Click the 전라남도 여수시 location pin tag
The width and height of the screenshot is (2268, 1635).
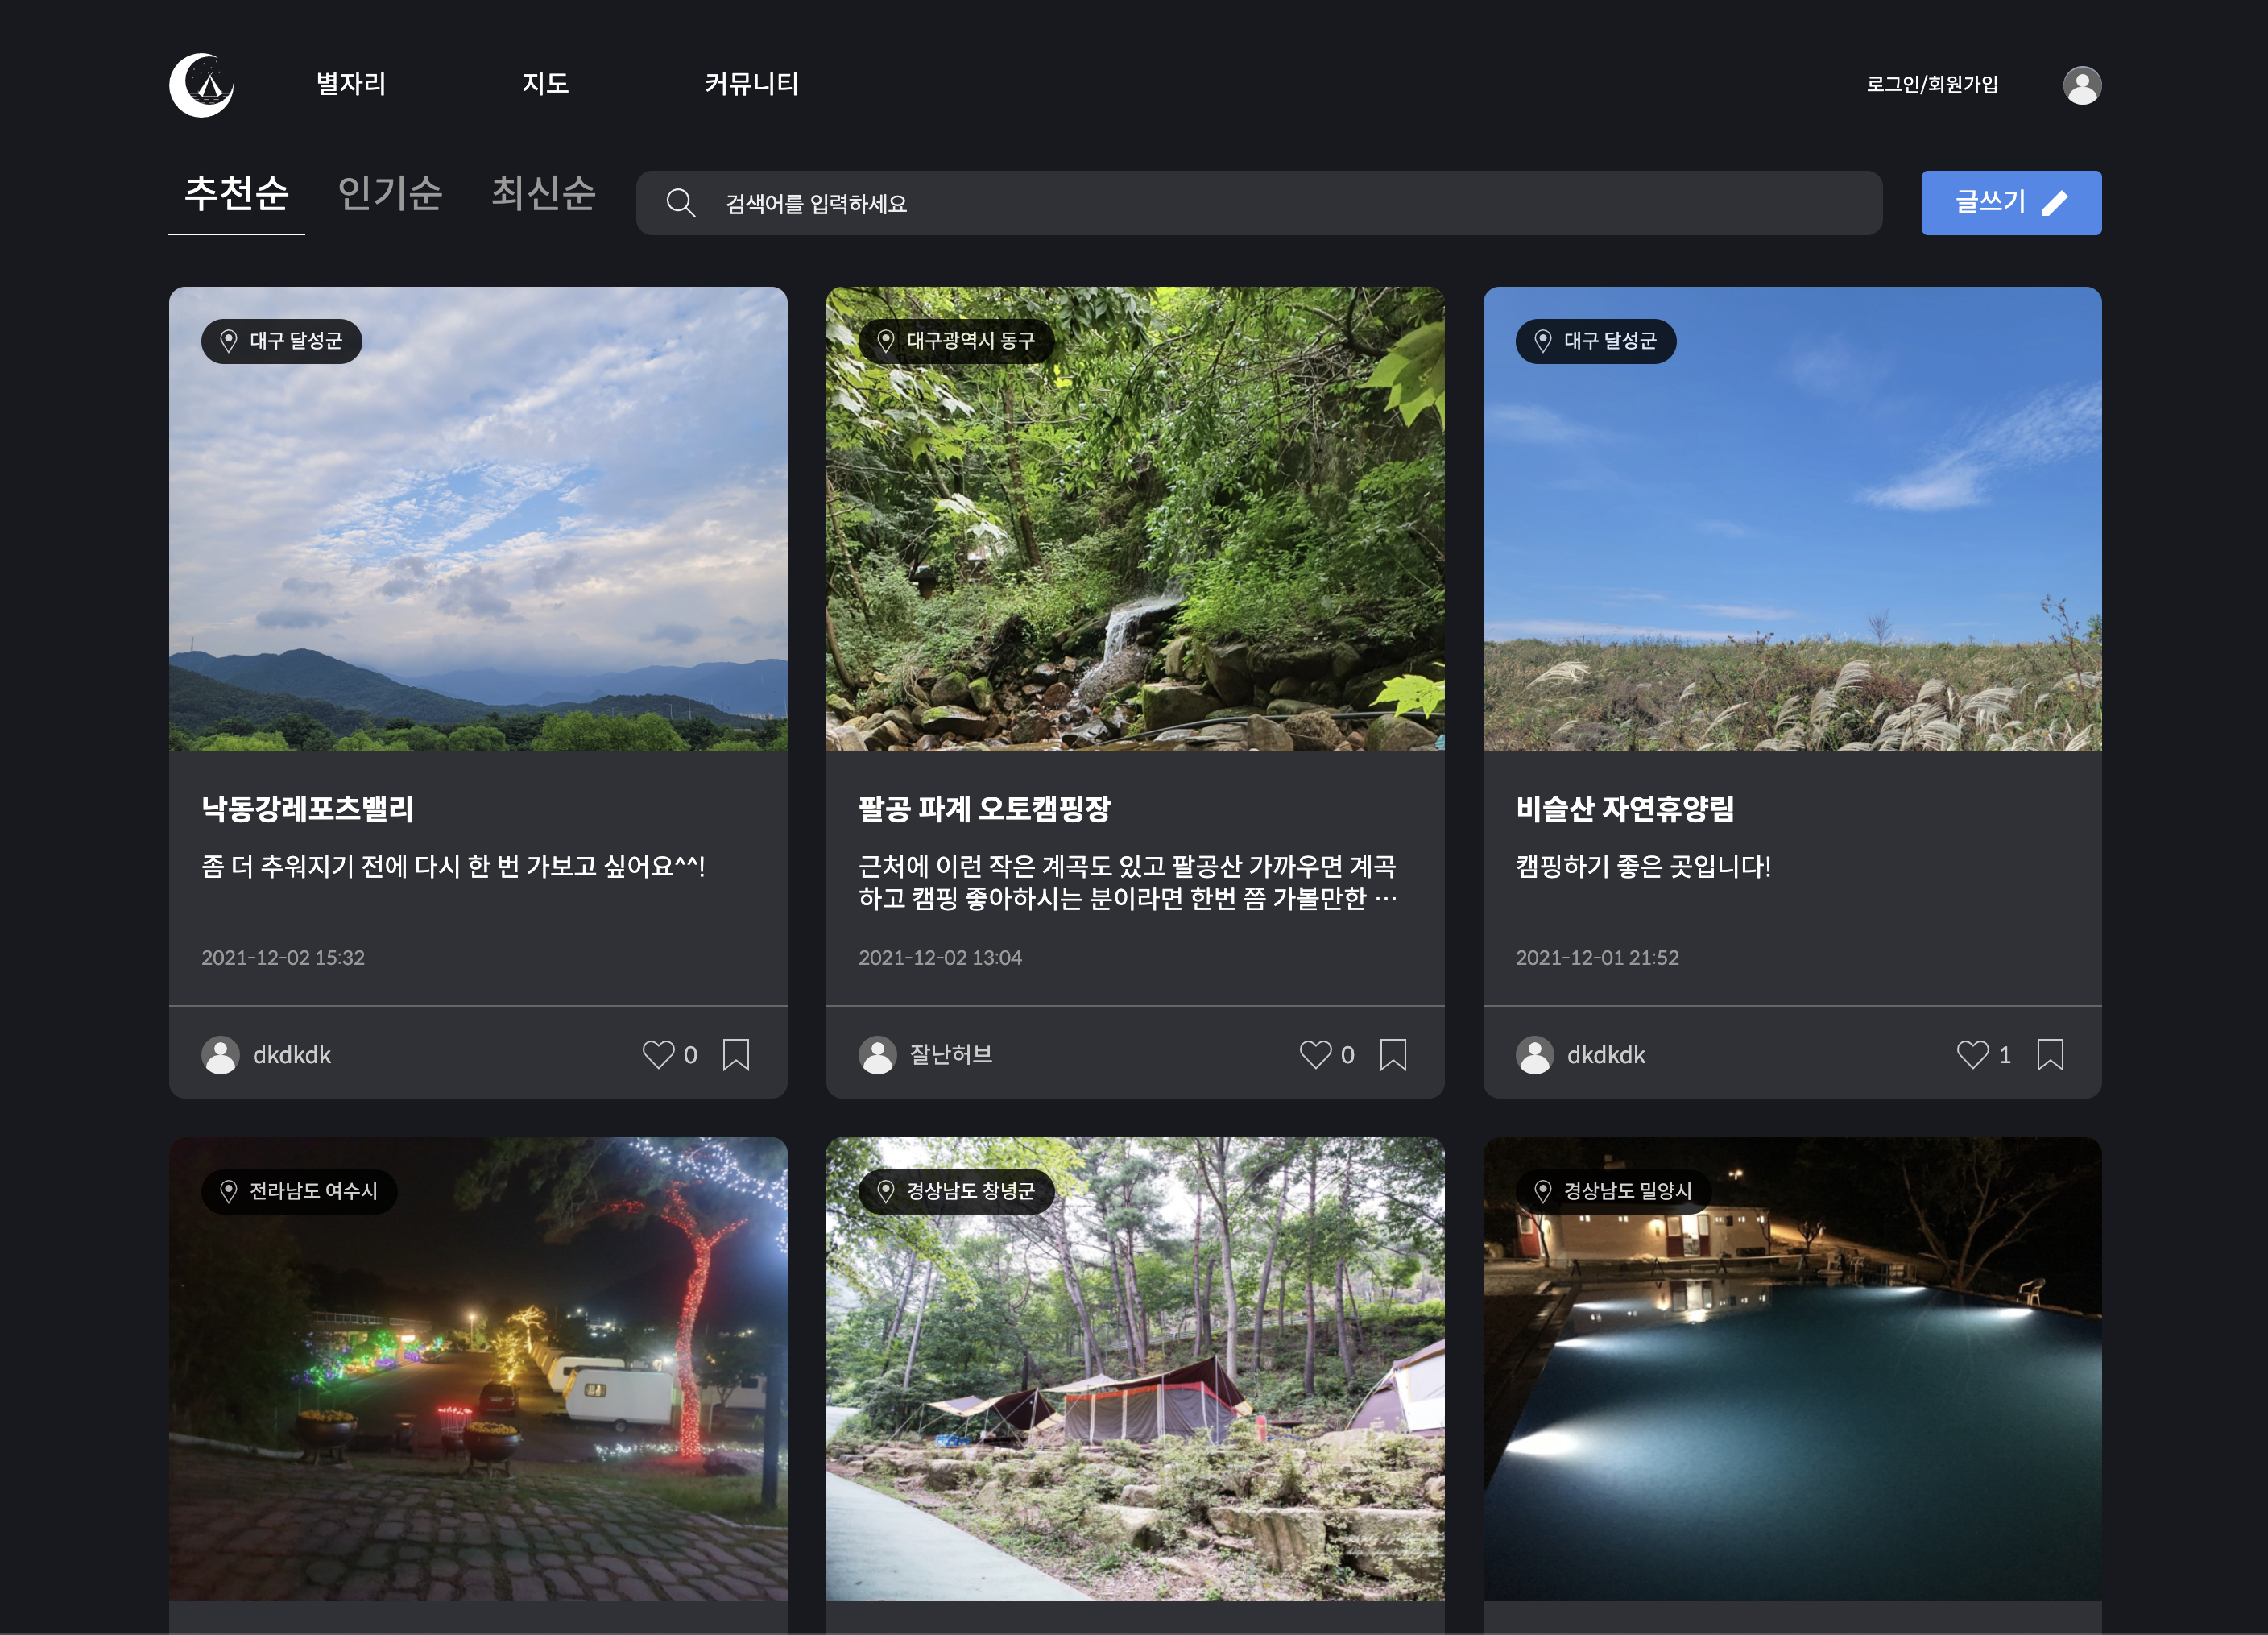pyautogui.click(x=298, y=1191)
